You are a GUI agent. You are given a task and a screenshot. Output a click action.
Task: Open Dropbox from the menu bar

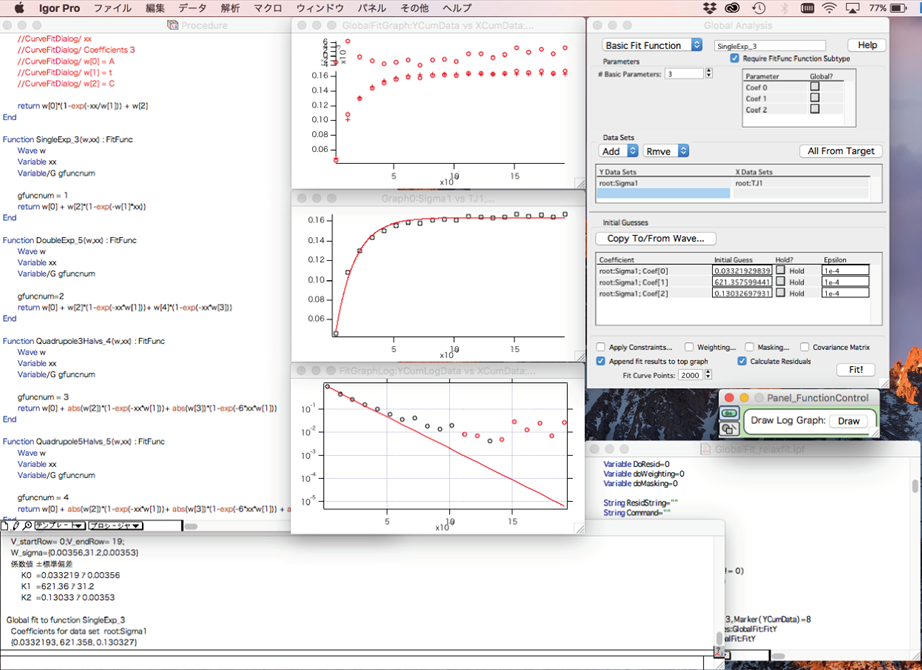click(x=711, y=8)
